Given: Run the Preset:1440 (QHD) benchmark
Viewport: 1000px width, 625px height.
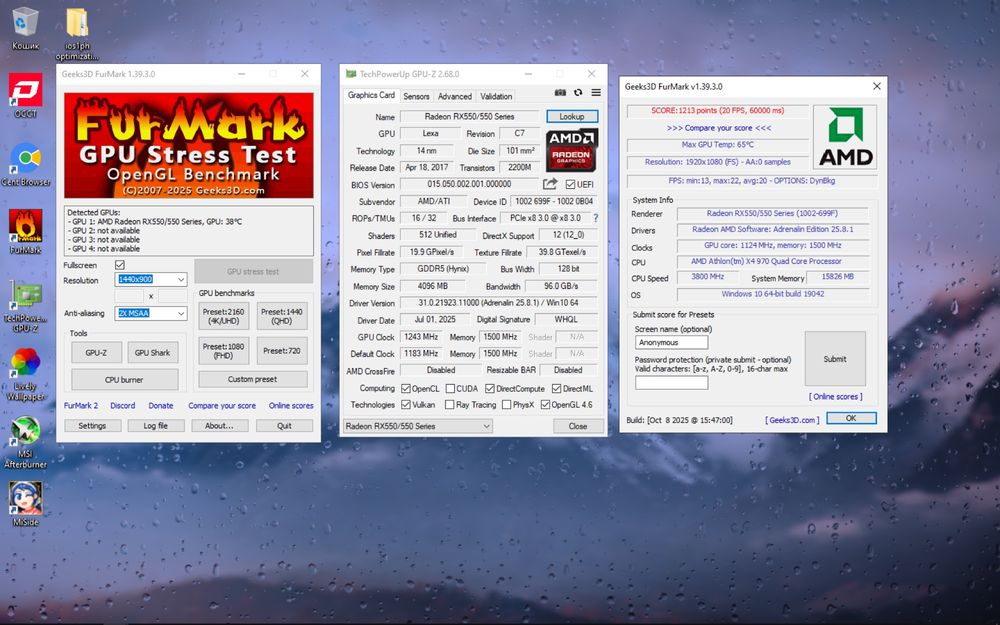Looking at the screenshot, I should pos(282,316).
